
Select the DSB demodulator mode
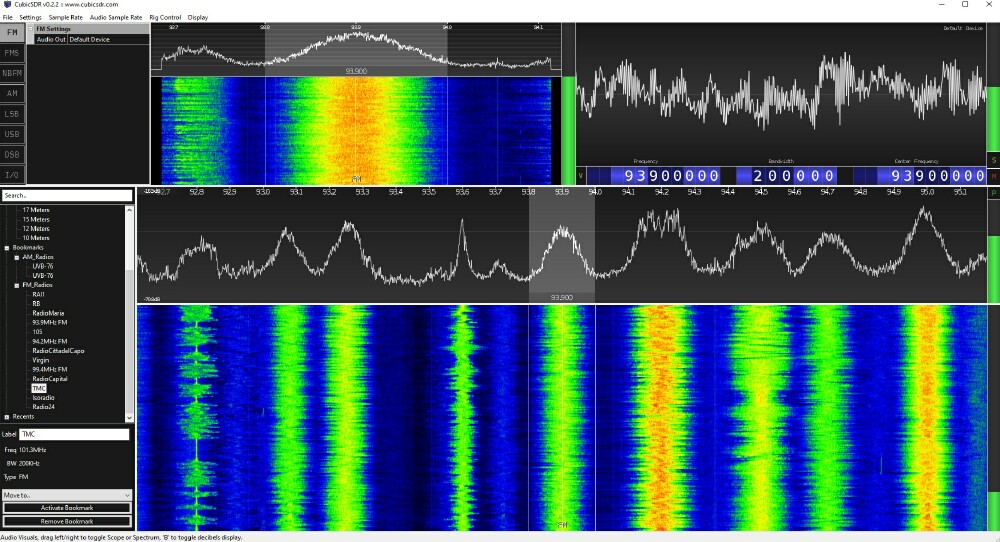[12, 155]
